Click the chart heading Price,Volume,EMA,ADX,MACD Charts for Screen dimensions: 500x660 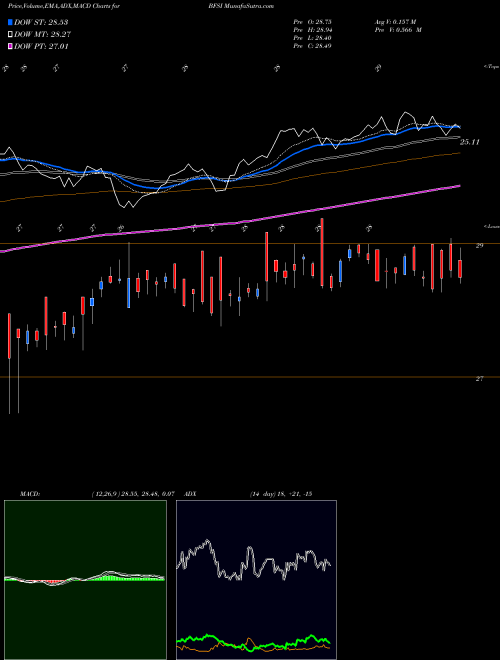coord(64,6)
